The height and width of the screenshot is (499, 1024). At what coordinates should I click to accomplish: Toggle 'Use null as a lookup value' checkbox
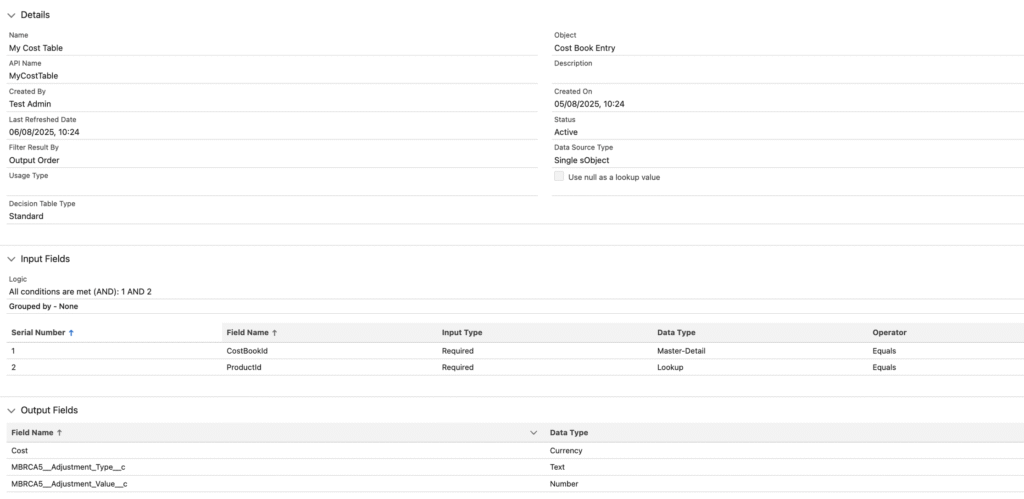pyautogui.click(x=559, y=176)
